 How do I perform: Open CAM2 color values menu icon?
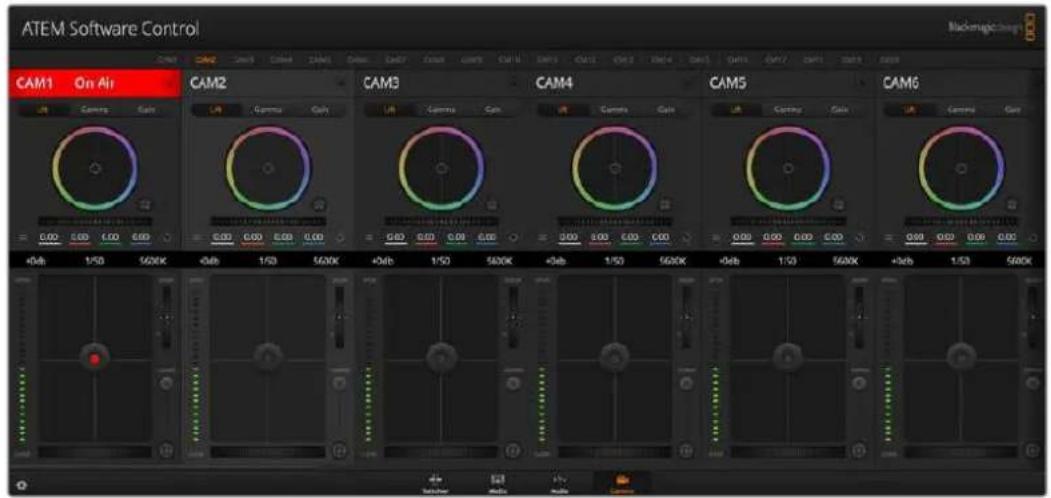[x=195, y=237]
